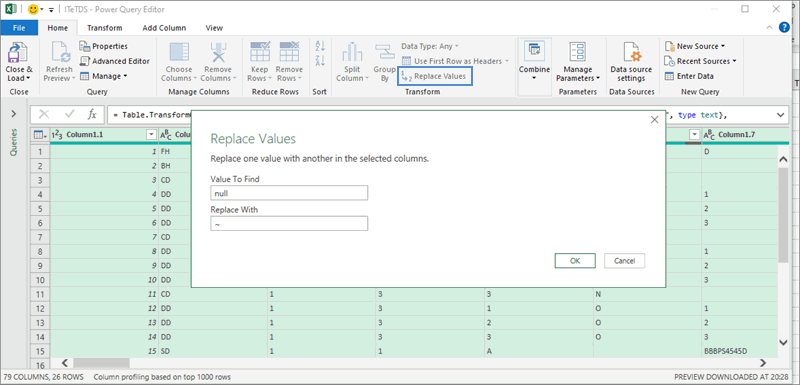Image resolution: width=800 pixels, height=385 pixels.
Task: Expand the formula bar dropdown arrow
Action: [x=781, y=115]
